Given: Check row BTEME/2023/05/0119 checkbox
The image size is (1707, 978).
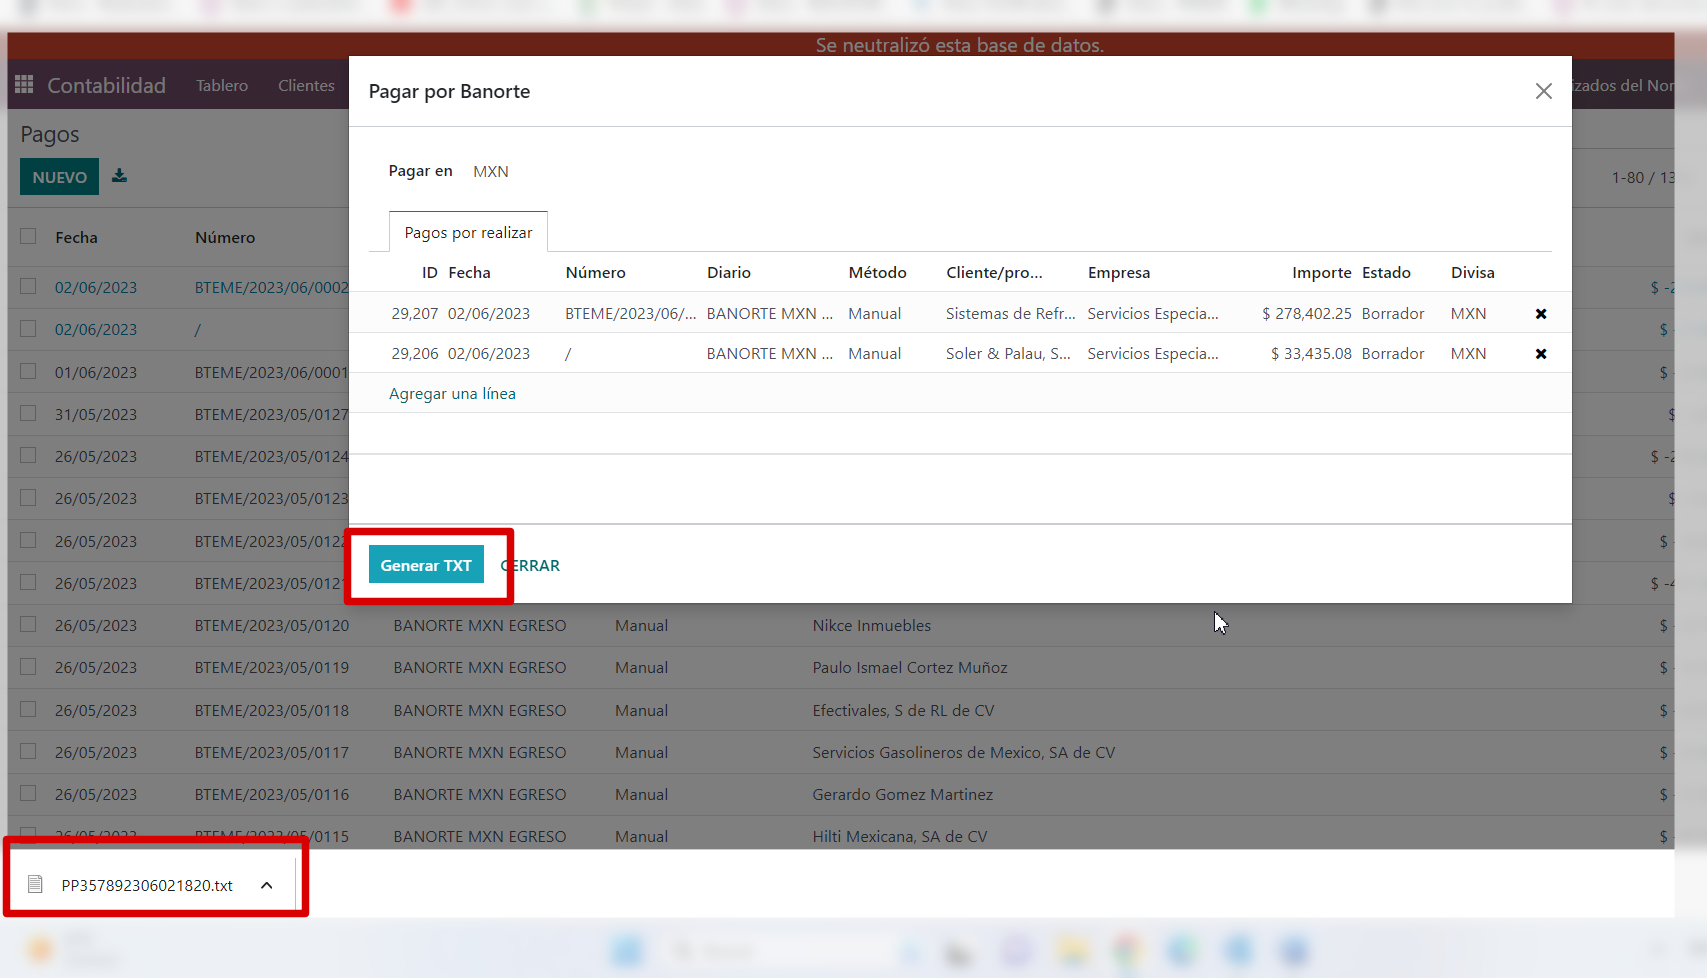Looking at the screenshot, I should [x=28, y=667].
